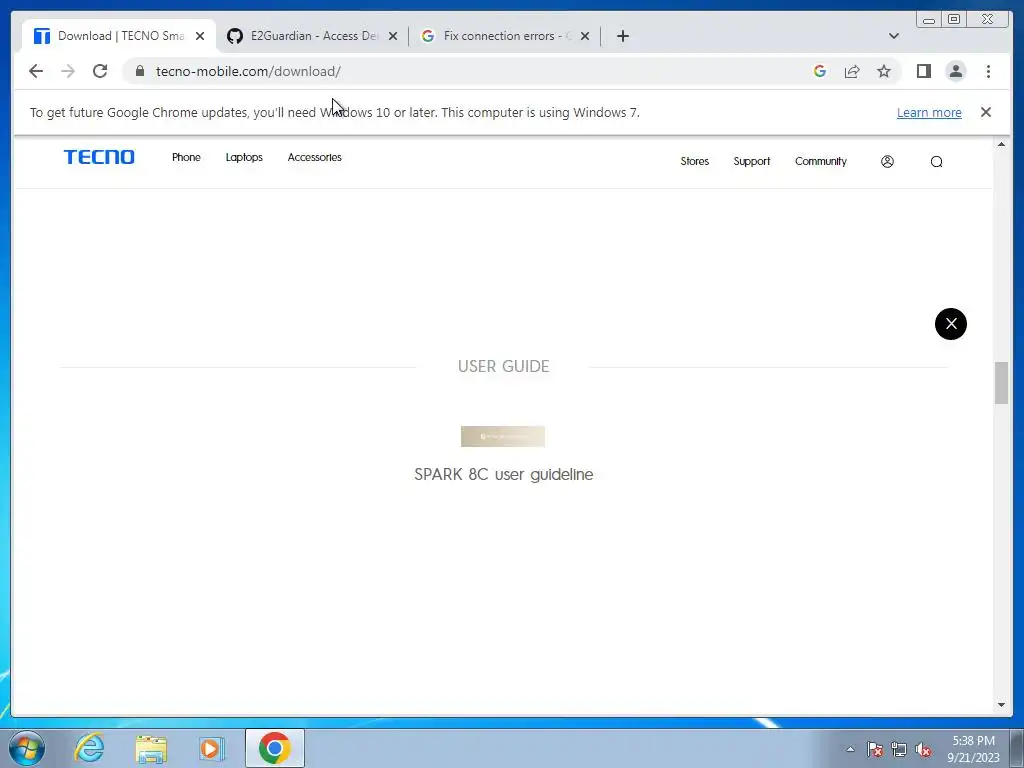Close the E2Guardian tab

coord(392,36)
